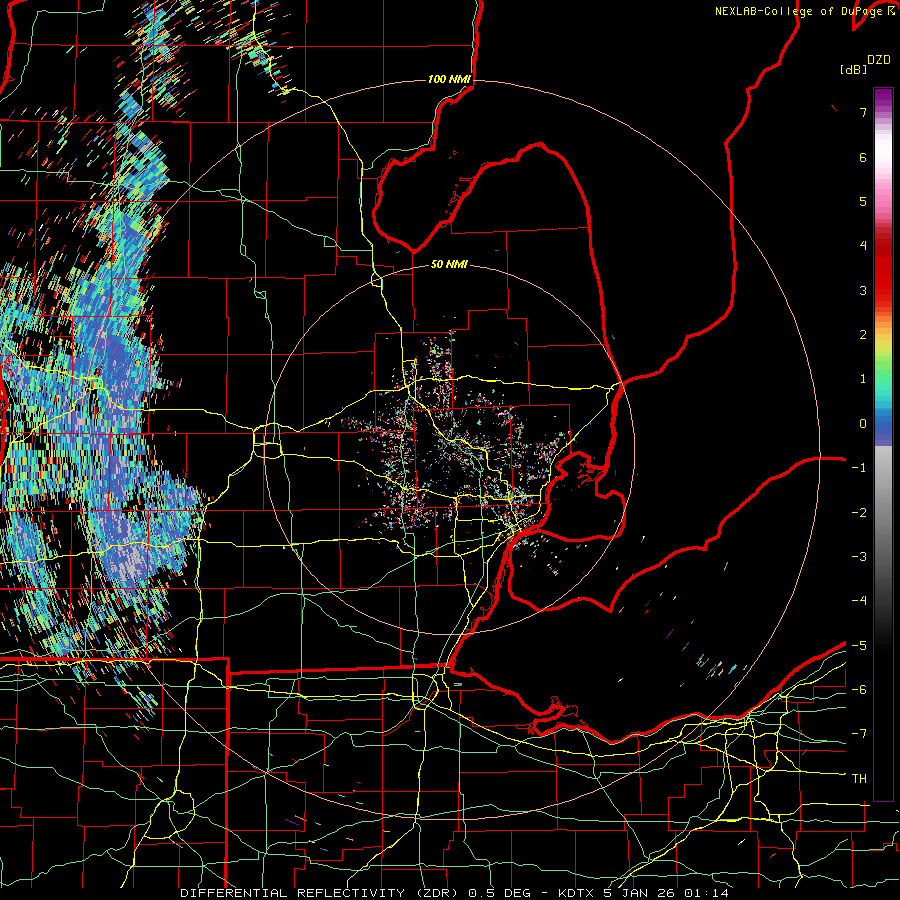The height and width of the screenshot is (900, 900).
Task: Click the -2 dB scale value
Action: [x=859, y=513]
